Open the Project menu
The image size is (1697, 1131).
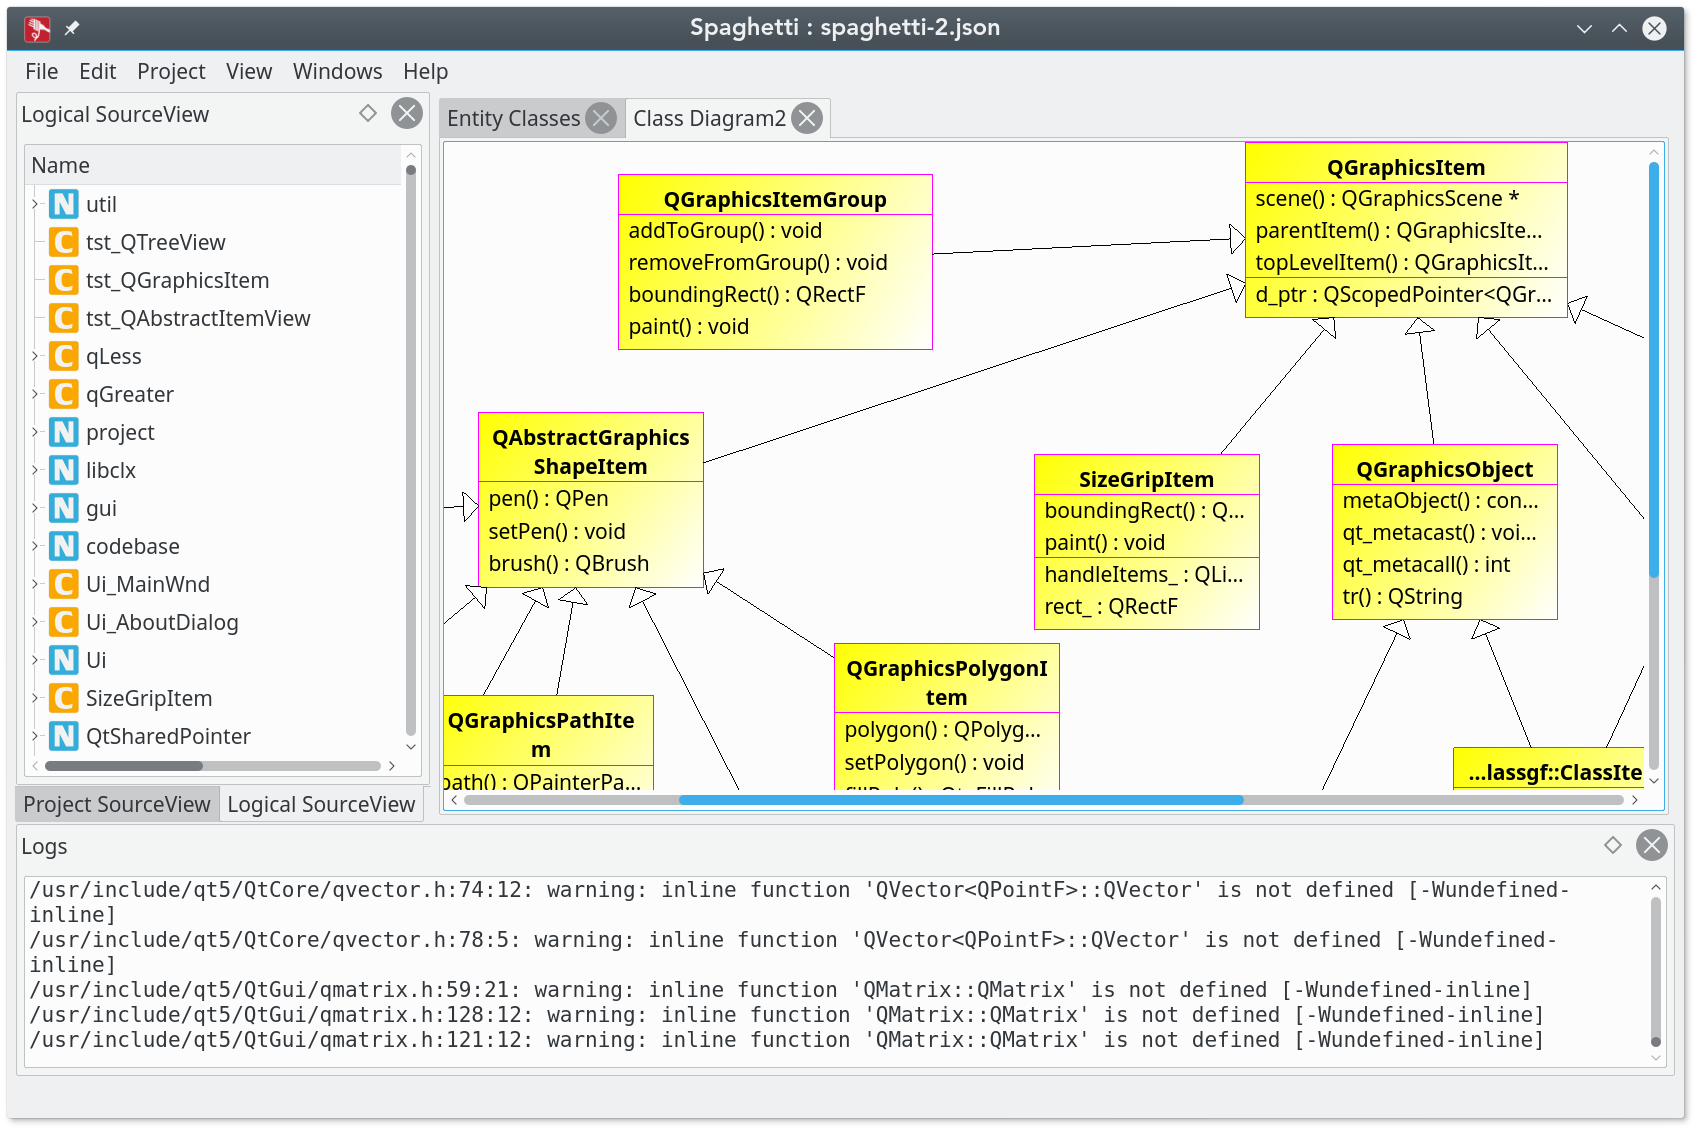[171, 71]
